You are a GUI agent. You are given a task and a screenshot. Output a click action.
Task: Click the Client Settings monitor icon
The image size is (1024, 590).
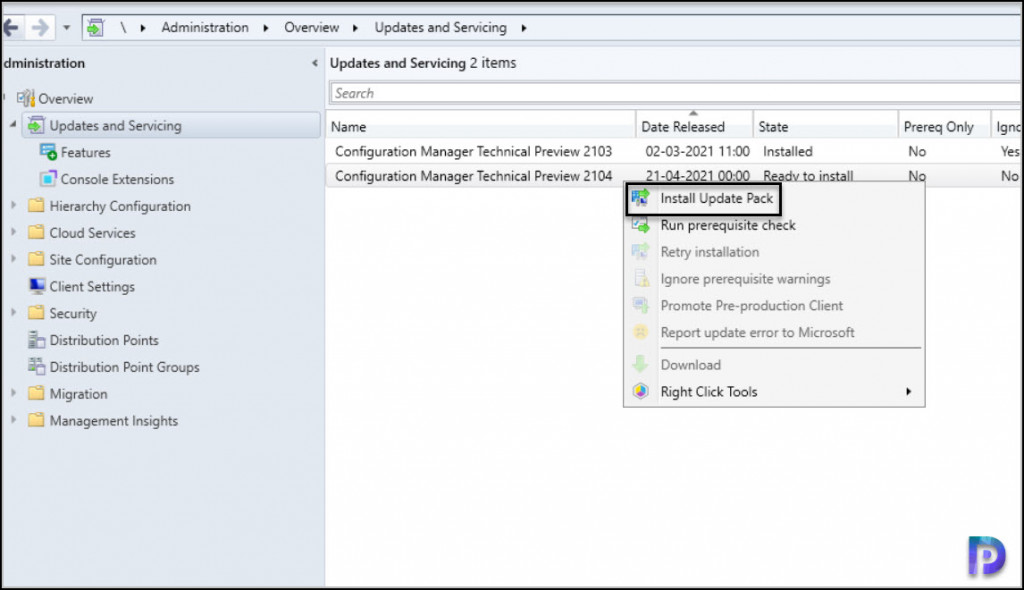37,286
